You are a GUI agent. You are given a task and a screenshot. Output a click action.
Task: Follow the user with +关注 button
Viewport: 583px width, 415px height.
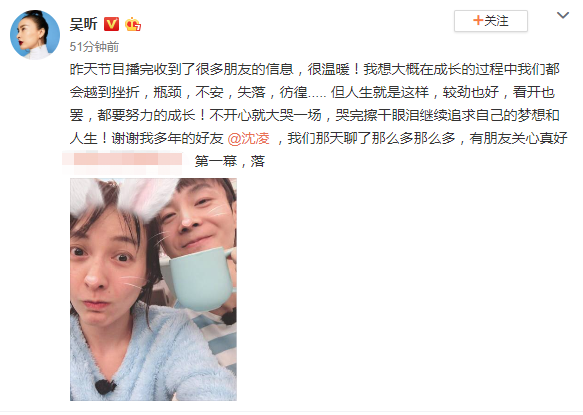coord(490,21)
